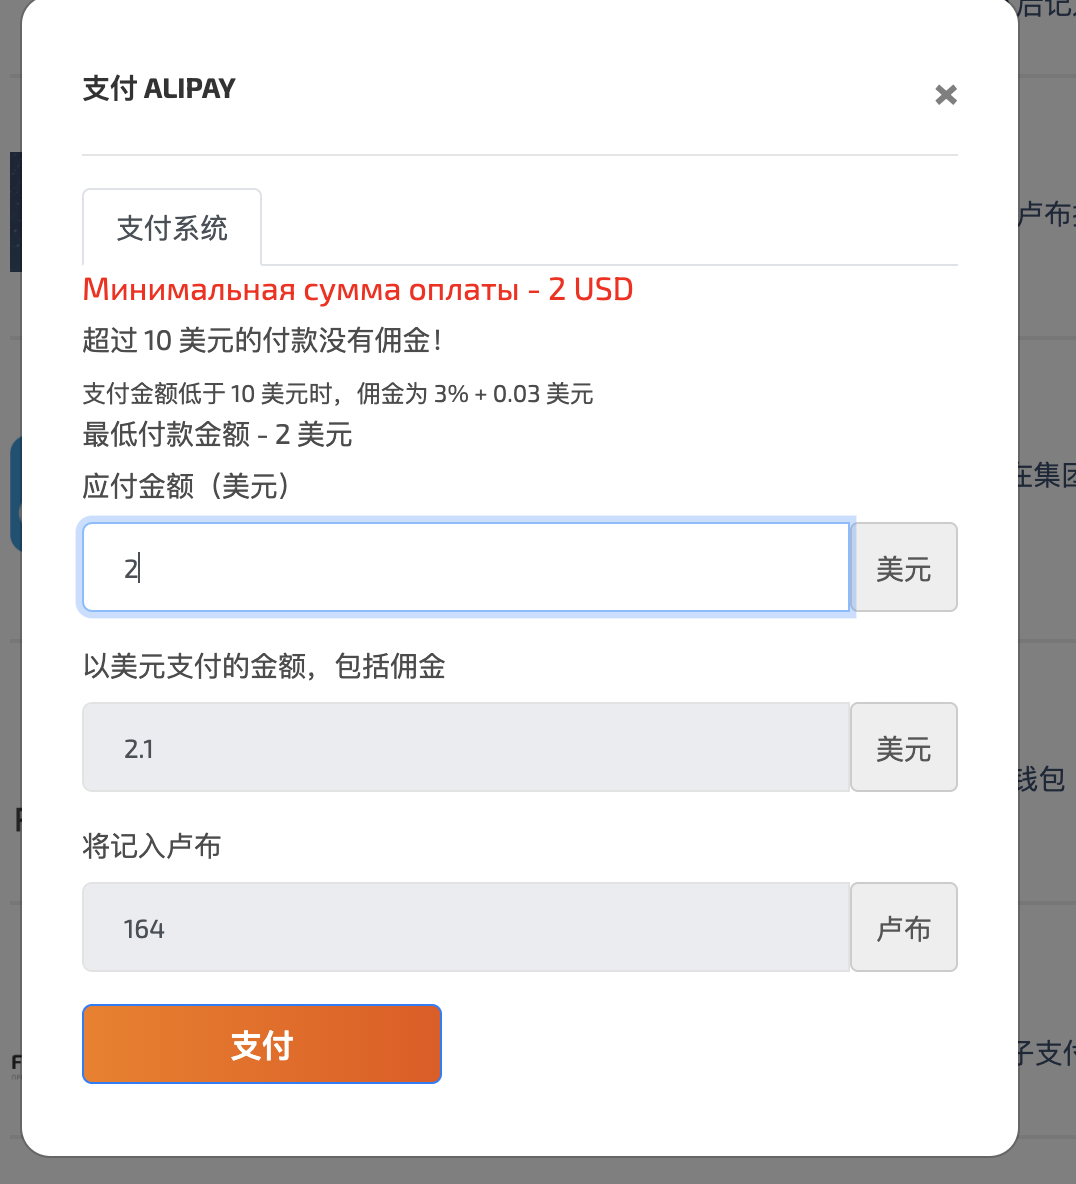The image size is (1076, 1184).
Task: Select the 支付系统 tab
Action: 172,227
